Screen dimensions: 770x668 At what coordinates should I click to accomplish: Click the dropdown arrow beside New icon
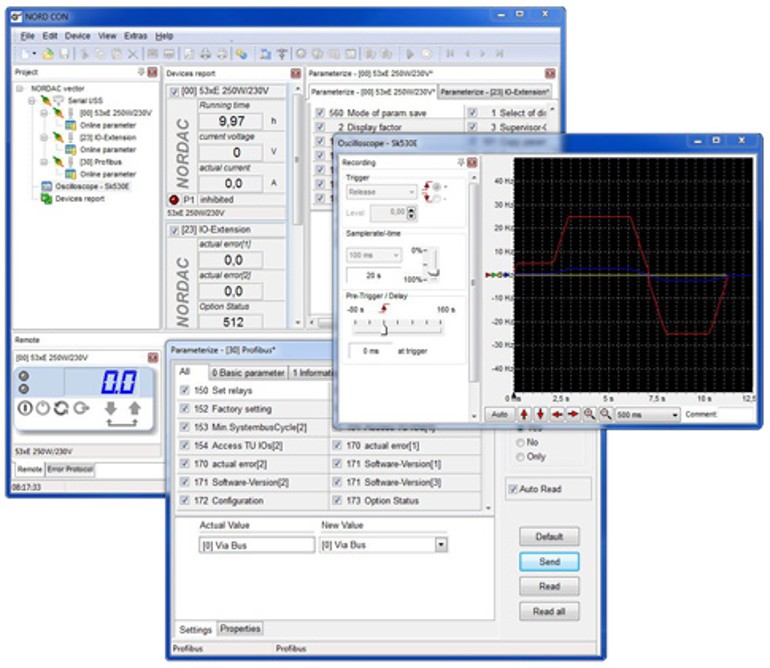coord(34,54)
